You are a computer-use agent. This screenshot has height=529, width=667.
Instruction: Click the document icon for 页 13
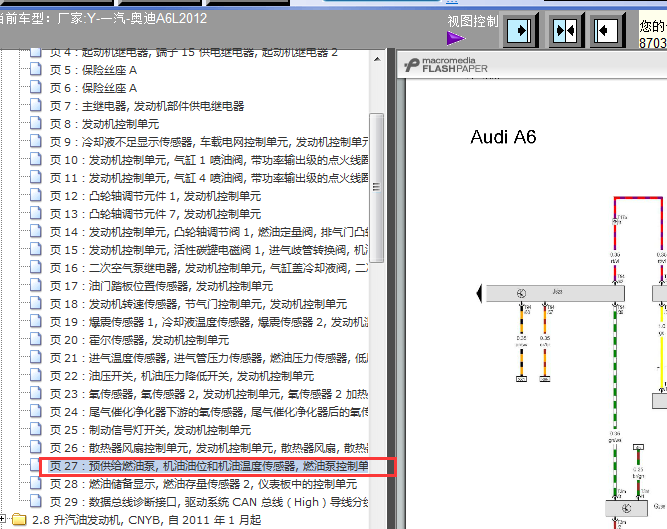click(36, 213)
